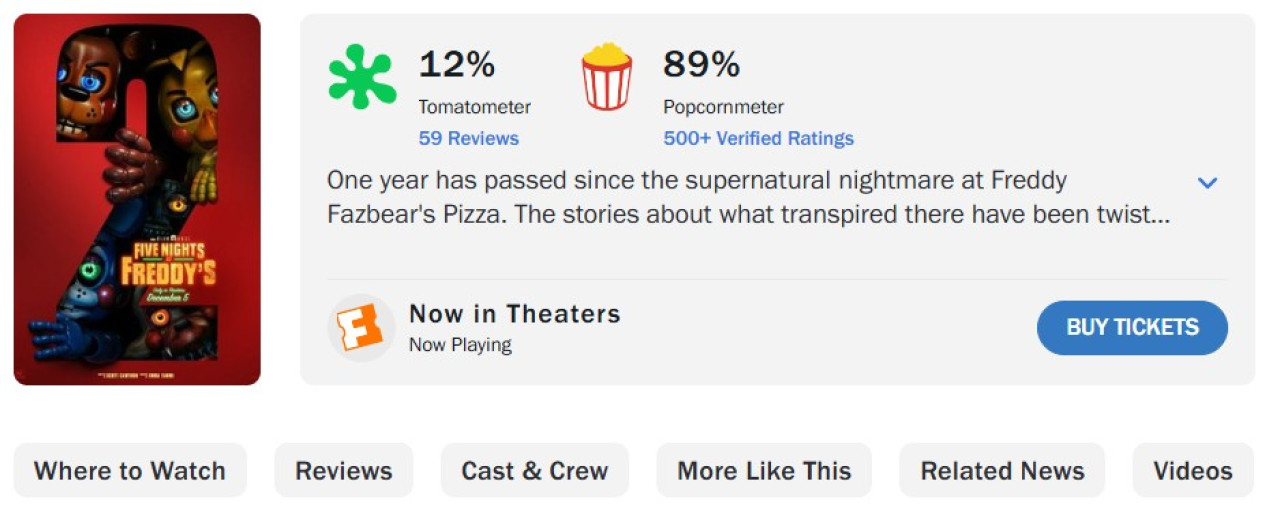Open the 59 Reviews link

coord(468,138)
